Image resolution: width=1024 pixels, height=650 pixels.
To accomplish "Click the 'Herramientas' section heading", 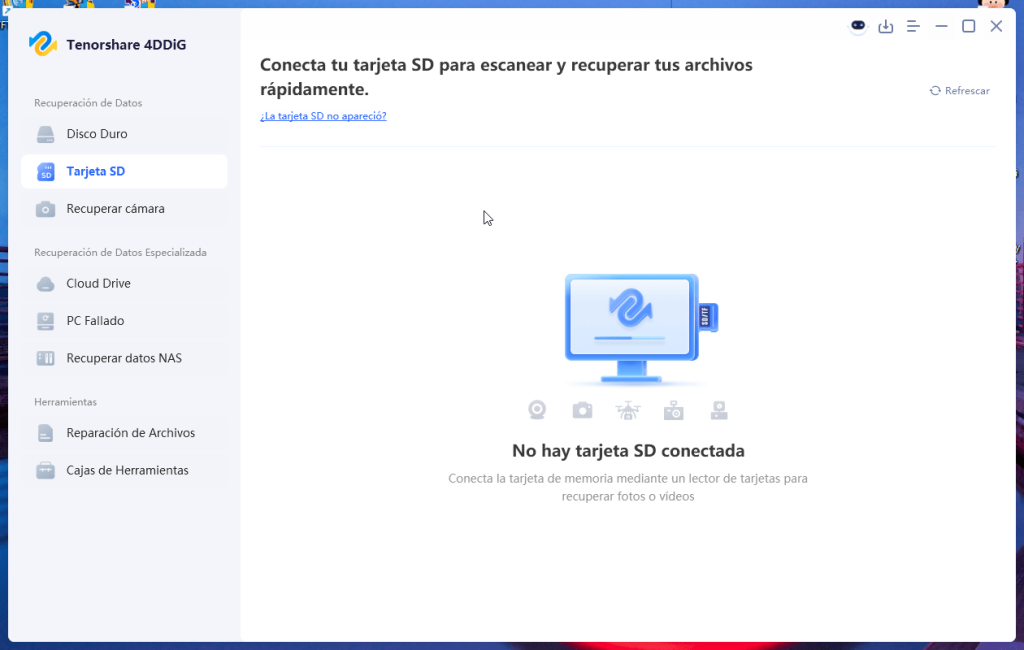I will tap(65, 402).
